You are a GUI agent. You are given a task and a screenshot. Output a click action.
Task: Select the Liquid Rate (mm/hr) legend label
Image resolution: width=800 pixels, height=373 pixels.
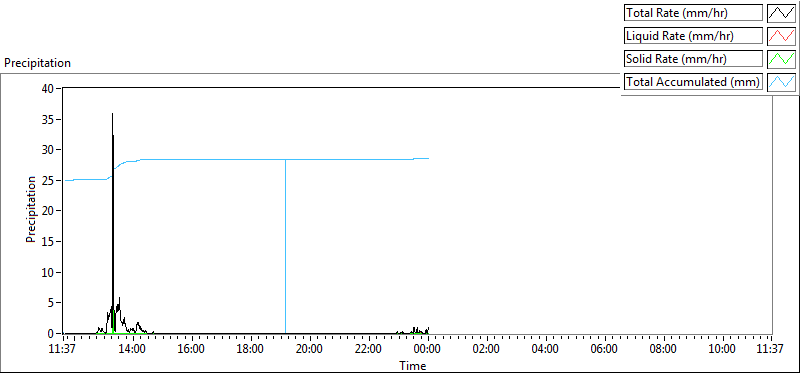click(x=693, y=36)
